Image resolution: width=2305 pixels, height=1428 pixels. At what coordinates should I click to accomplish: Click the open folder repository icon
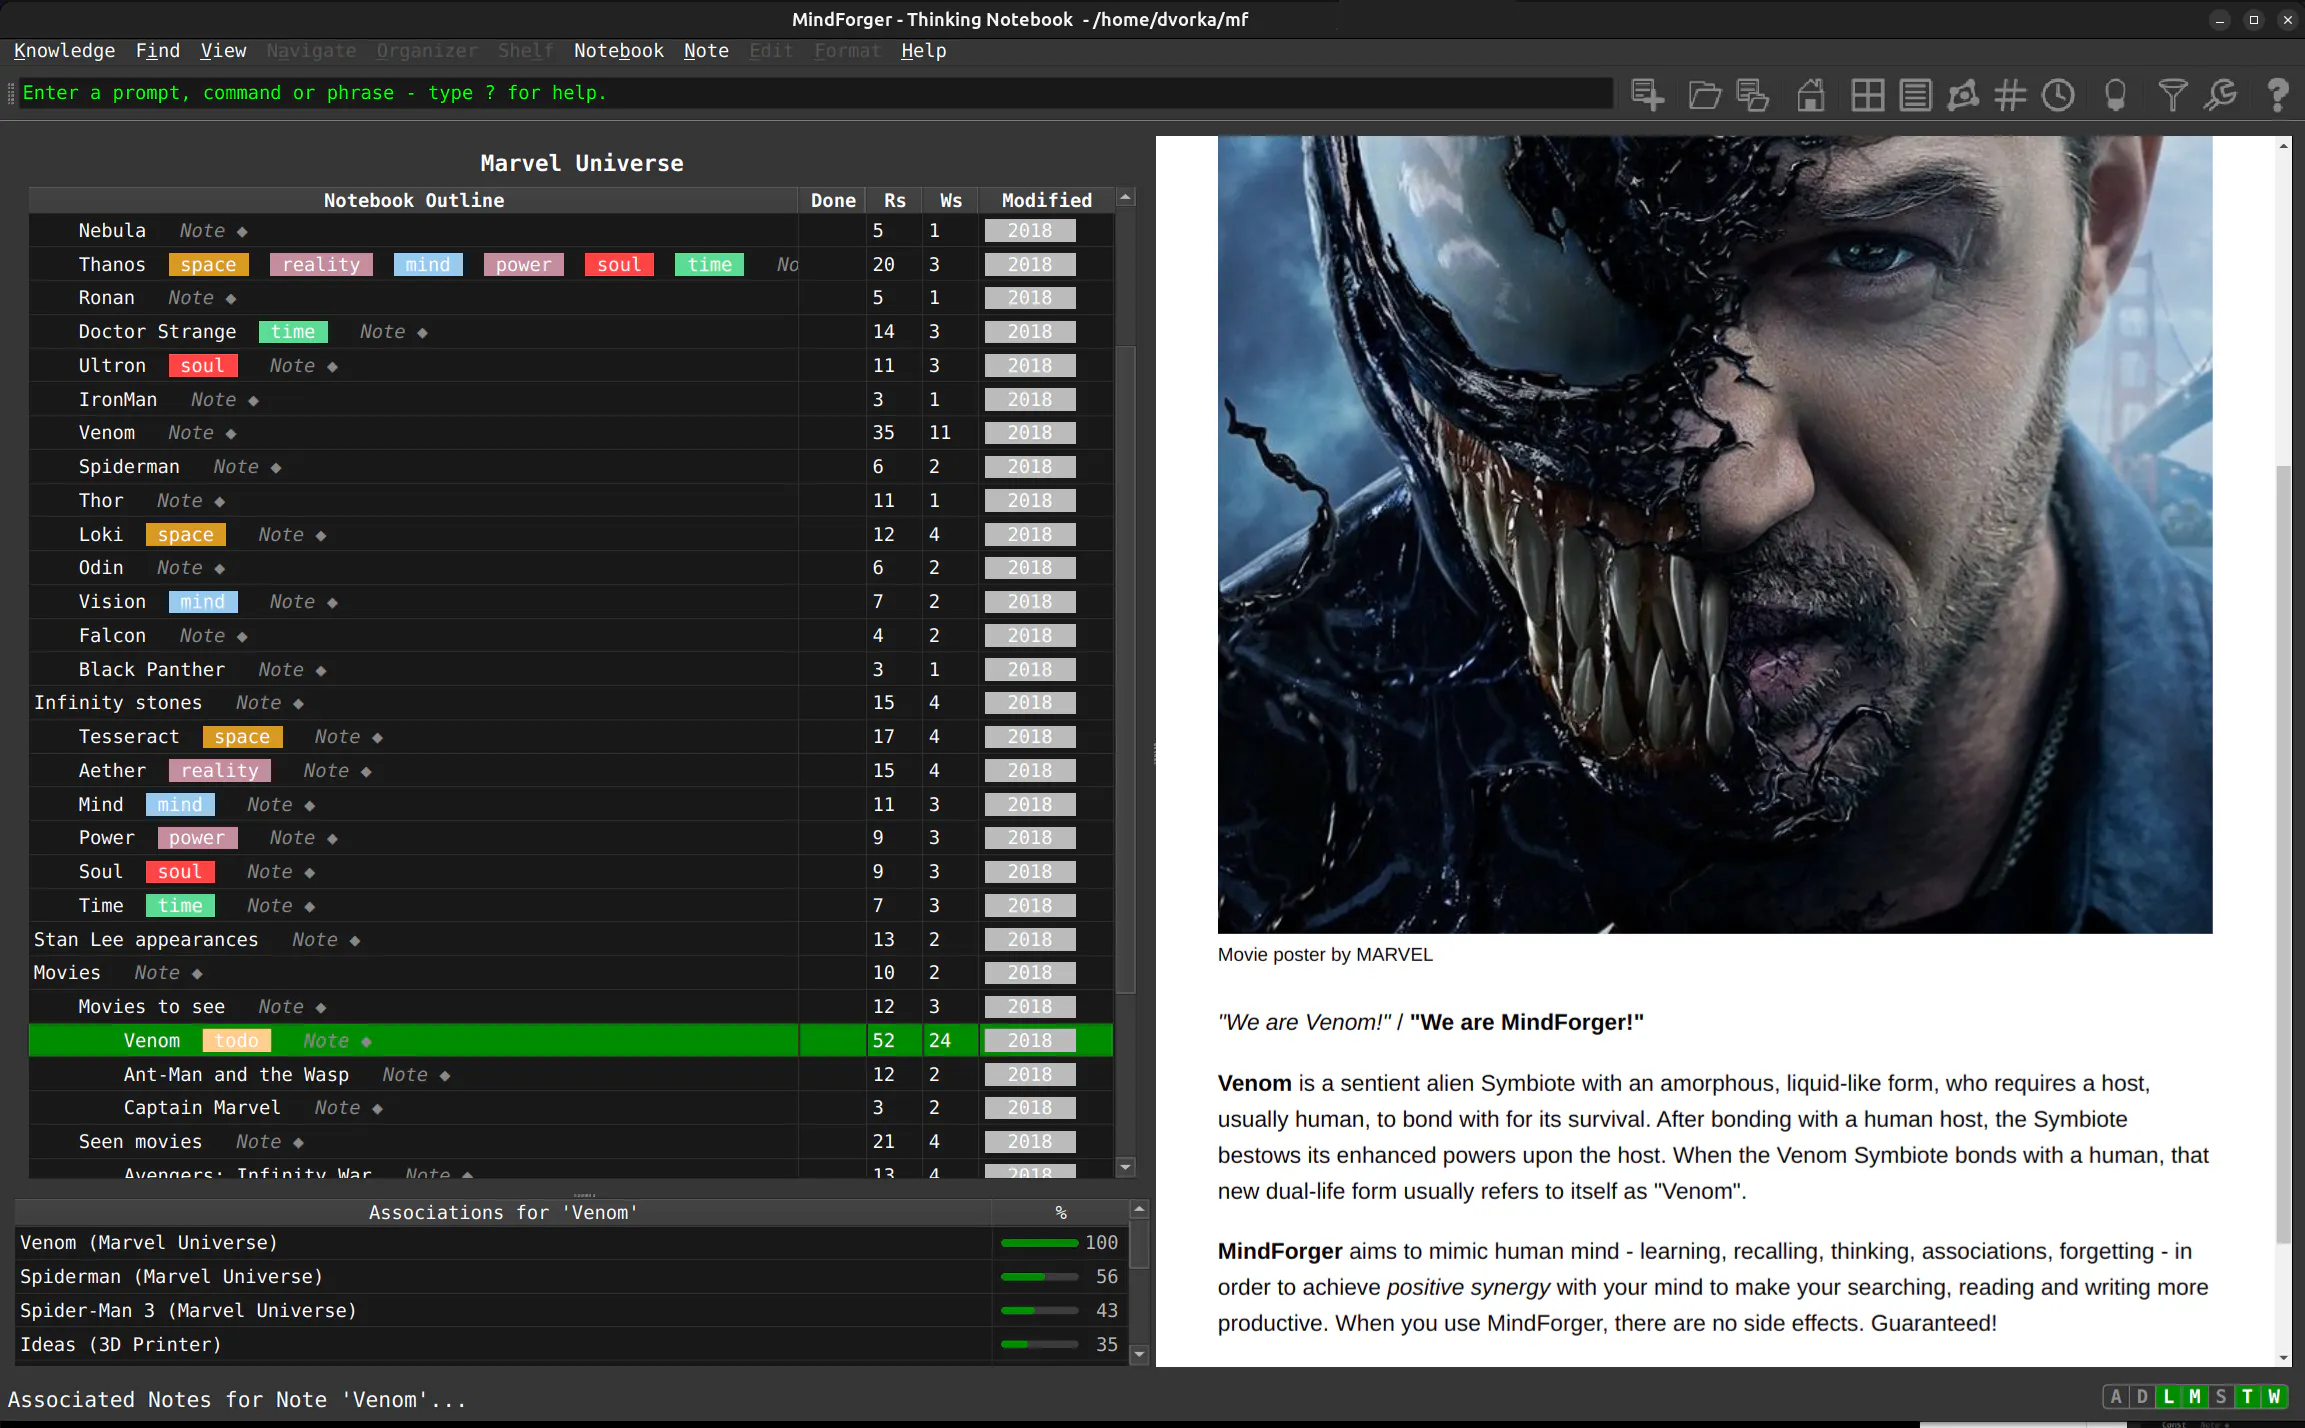click(1705, 95)
